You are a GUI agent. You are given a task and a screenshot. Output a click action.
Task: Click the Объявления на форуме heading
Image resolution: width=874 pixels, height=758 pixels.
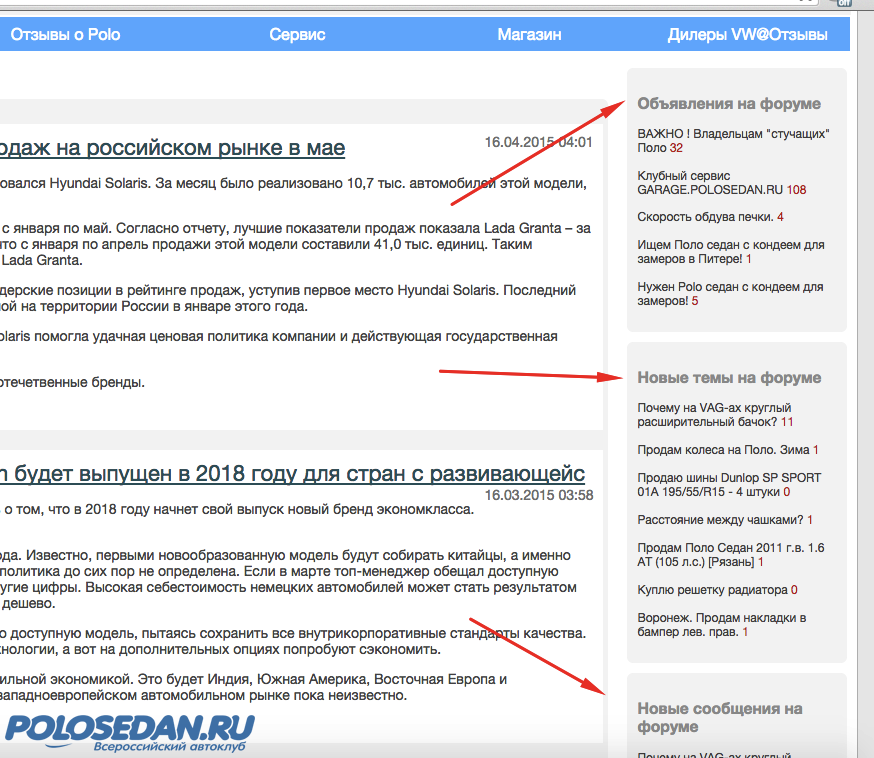[x=729, y=104]
